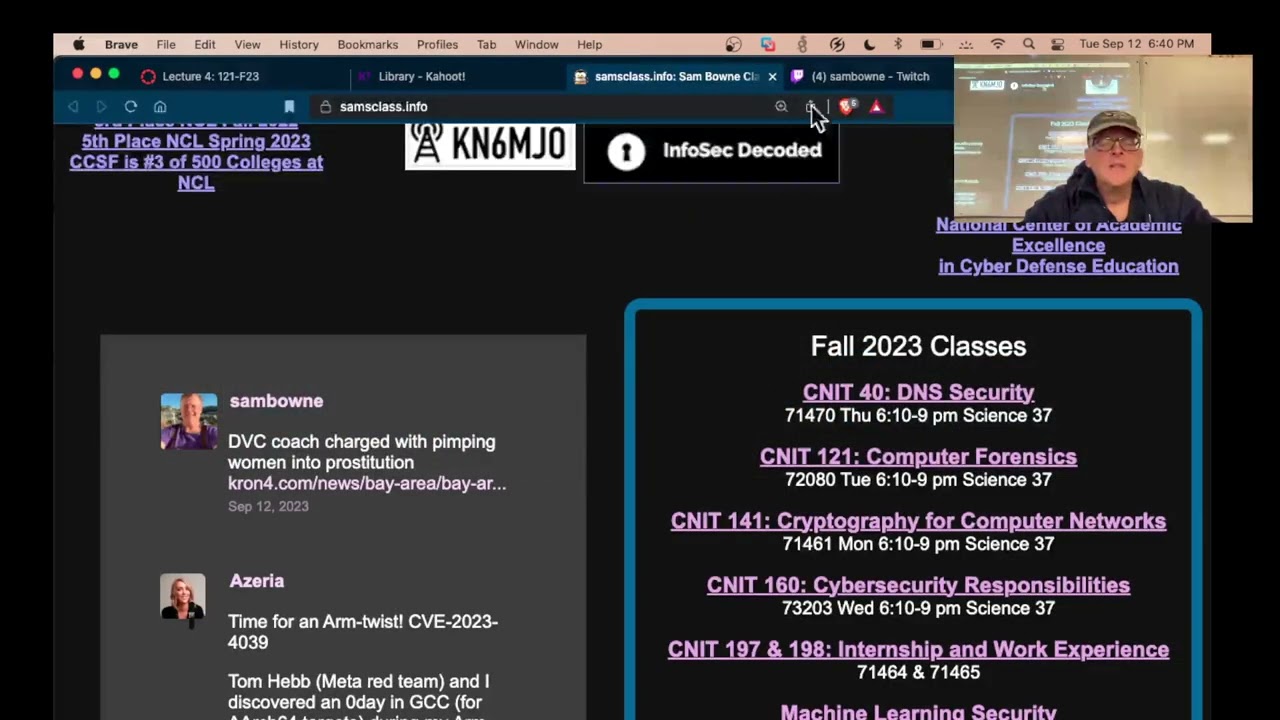Click the sambowne username in feed
Image resolution: width=1280 pixels, height=720 pixels.
[276, 401]
